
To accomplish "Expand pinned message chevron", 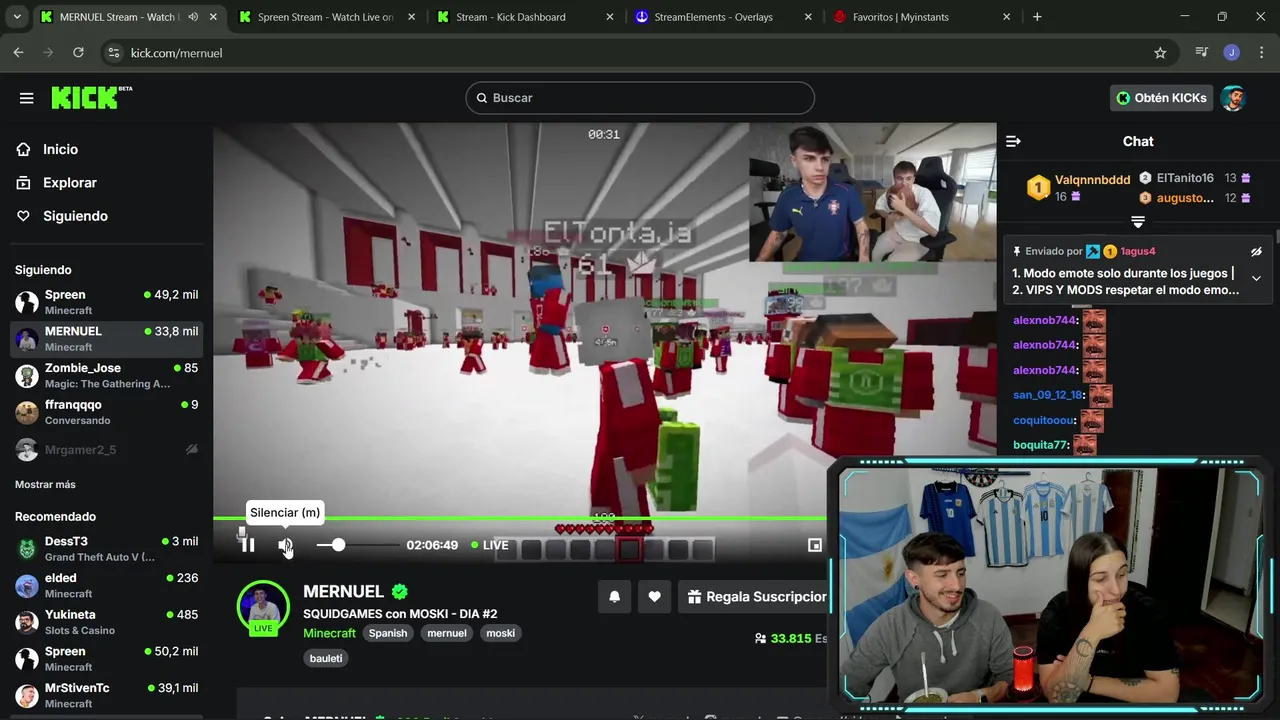I will (x=1256, y=279).
